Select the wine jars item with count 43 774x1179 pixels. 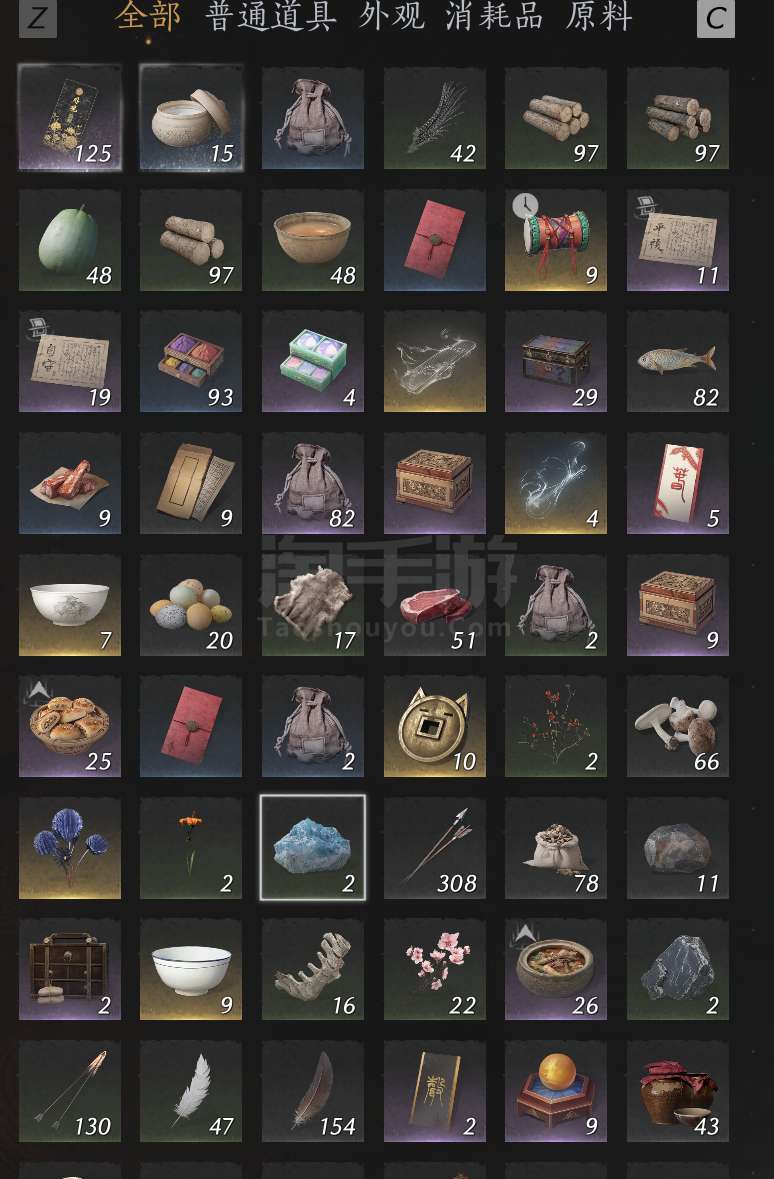(678, 1091)
